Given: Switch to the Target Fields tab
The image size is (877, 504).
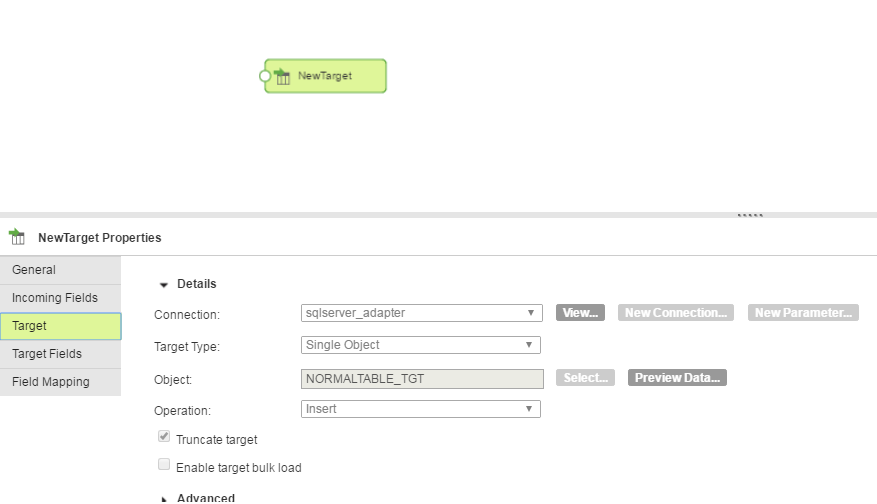Looking at the screenshot, I should tap(60, 354).
